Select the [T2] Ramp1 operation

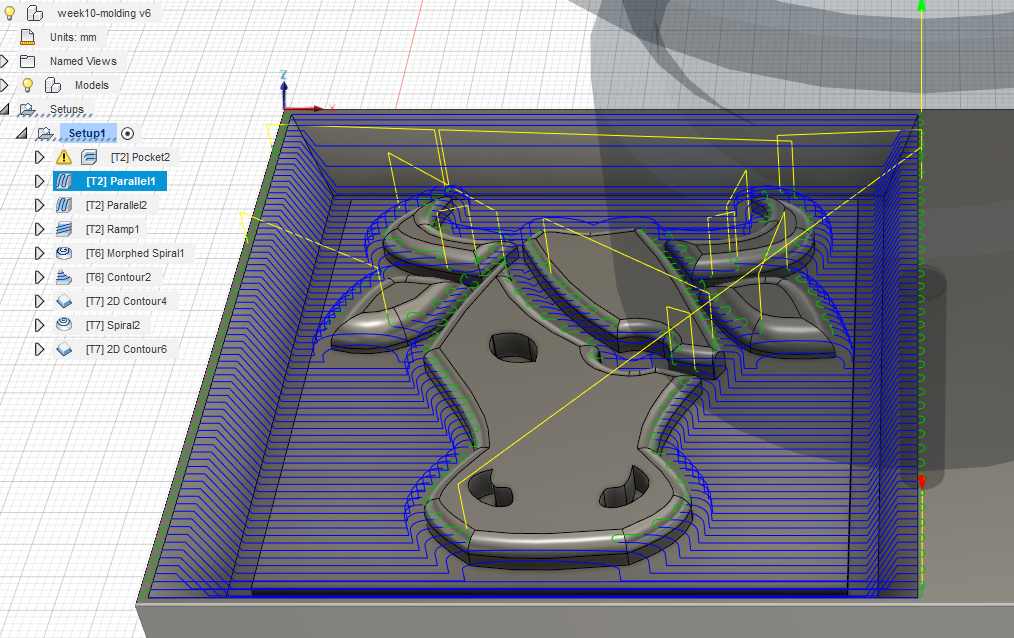click(113, 229)
